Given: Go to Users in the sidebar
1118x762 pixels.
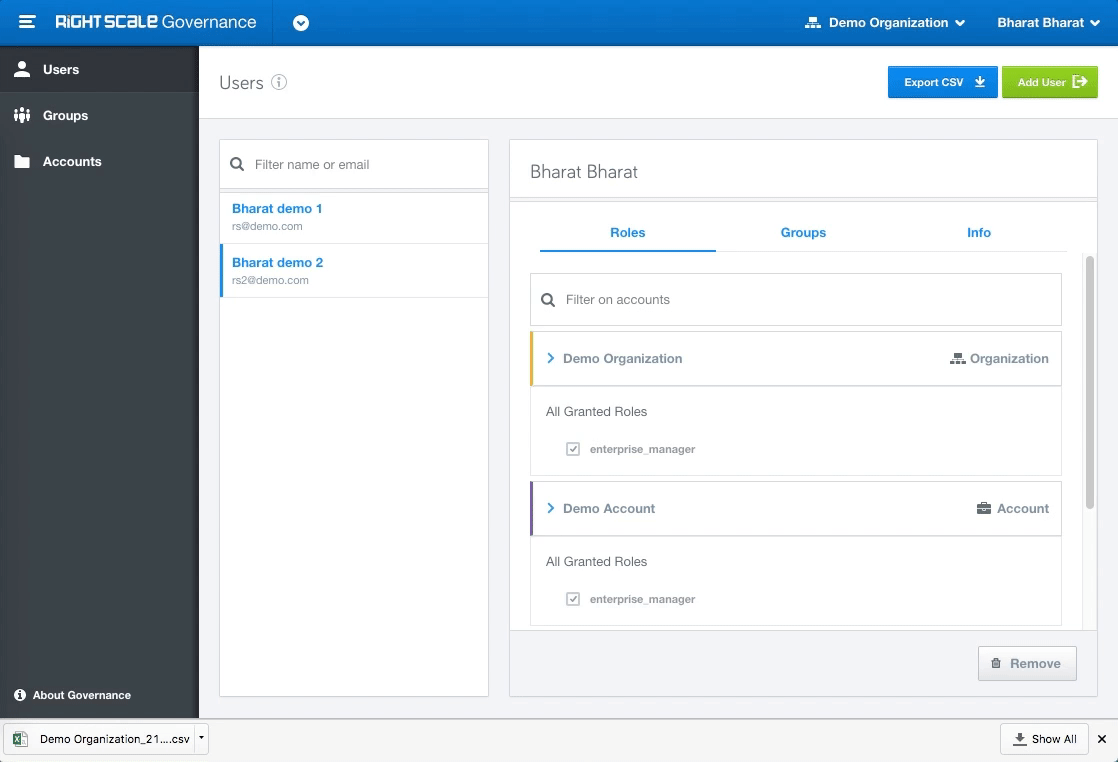Looking at the screenshot, I should (x=99, y=69).
